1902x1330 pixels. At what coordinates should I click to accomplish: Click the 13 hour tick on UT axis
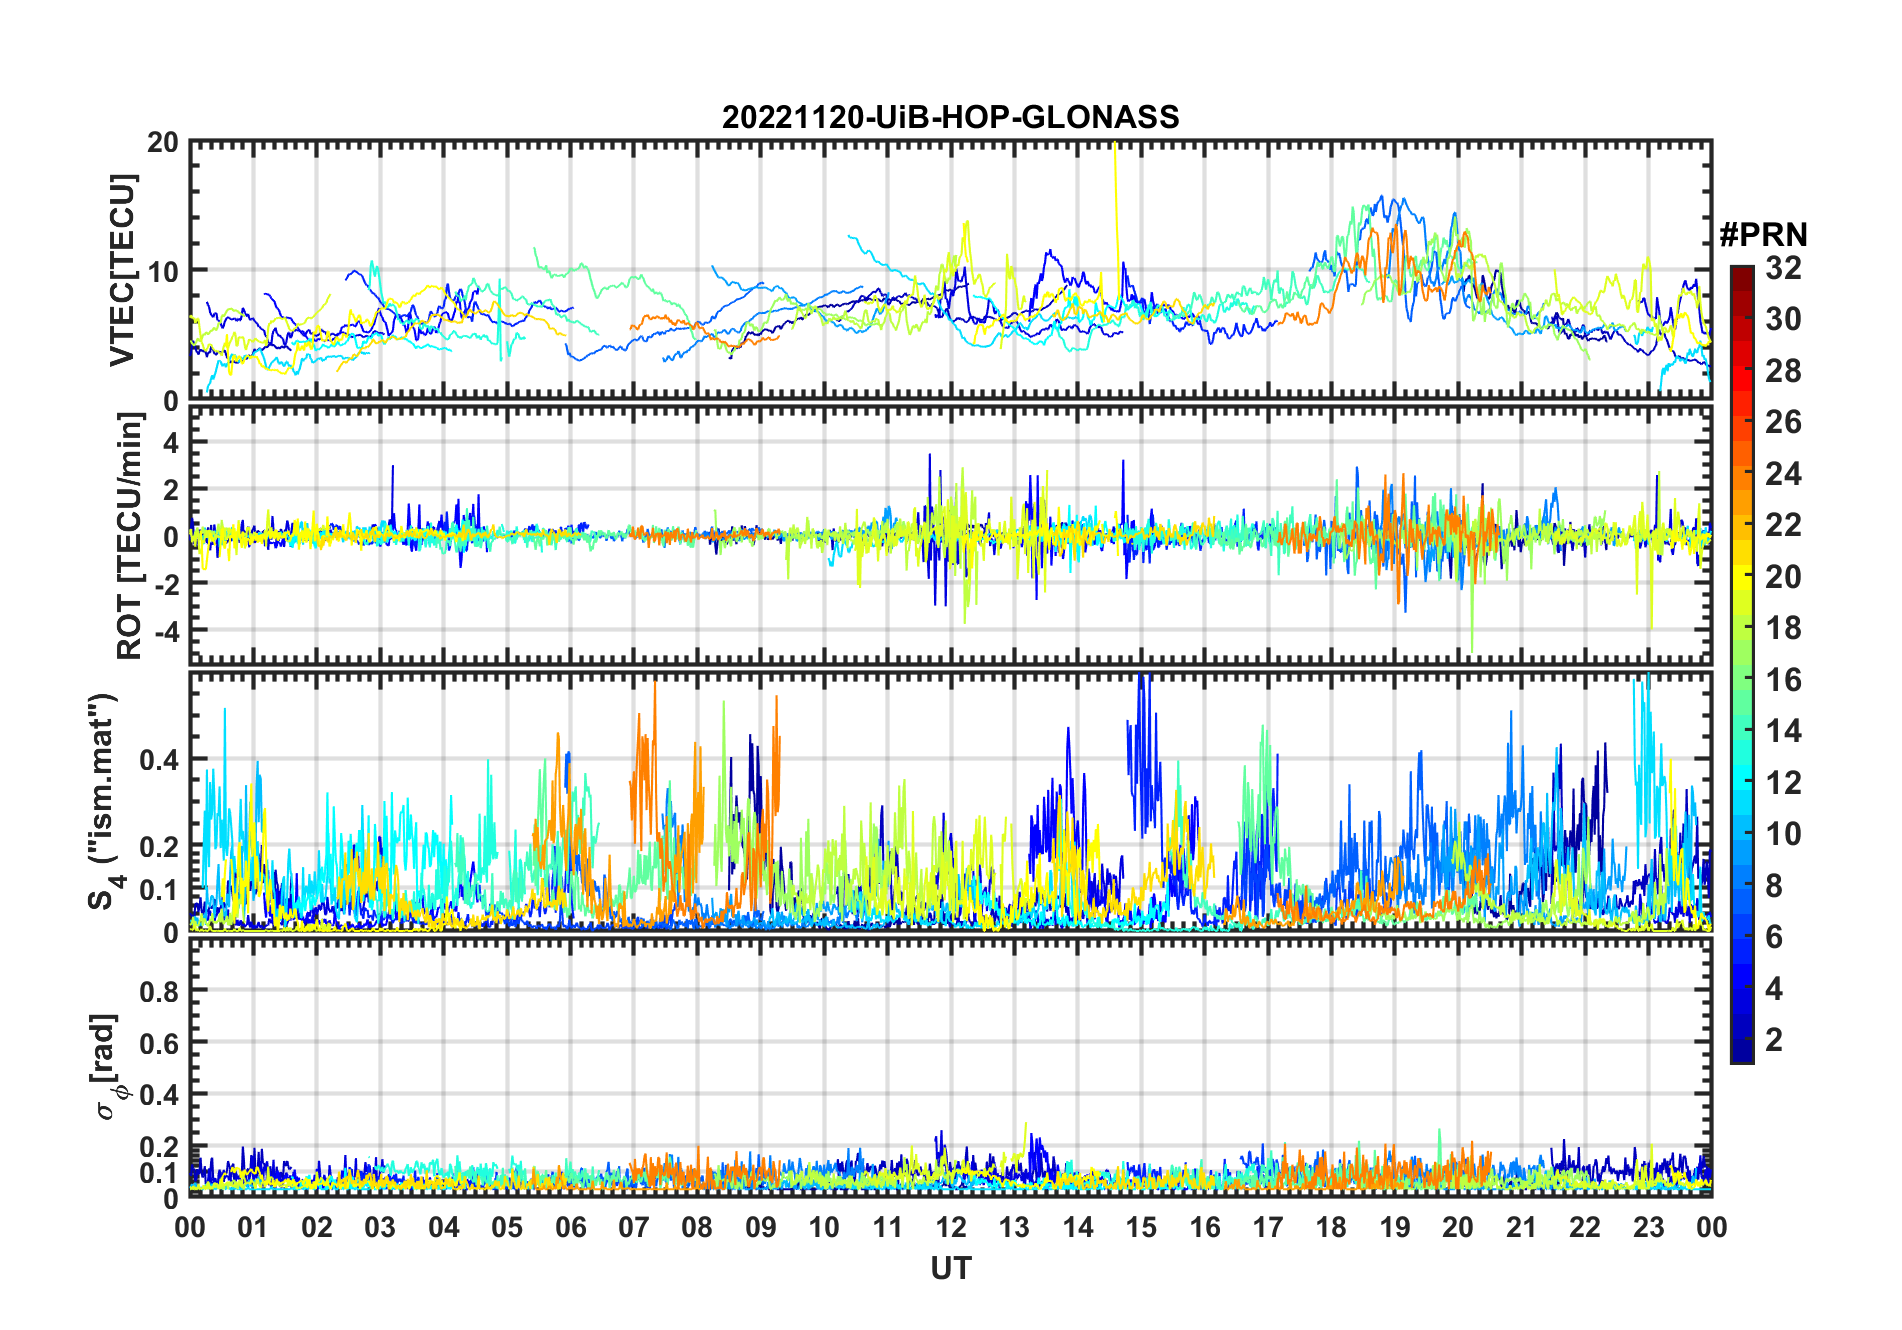click(1014, 1227)
